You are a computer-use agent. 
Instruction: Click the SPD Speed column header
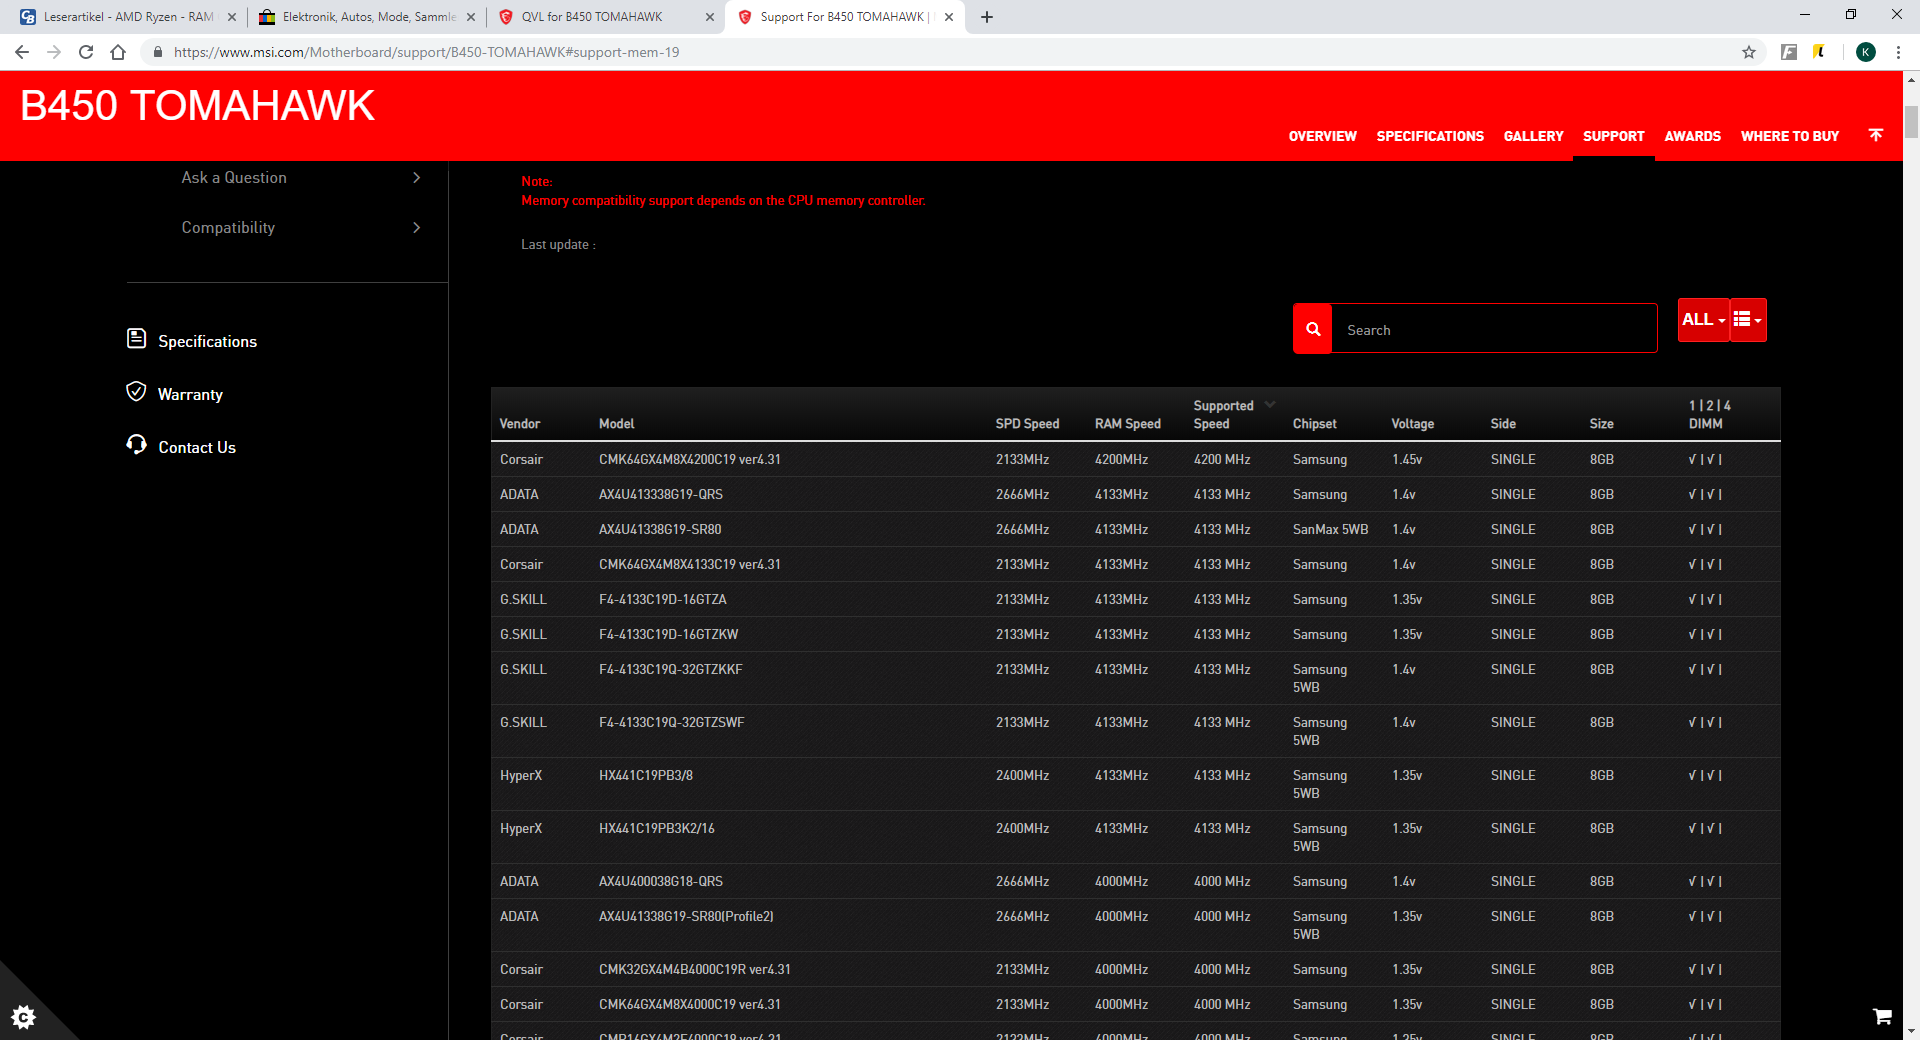click(x=1027, y=424)
